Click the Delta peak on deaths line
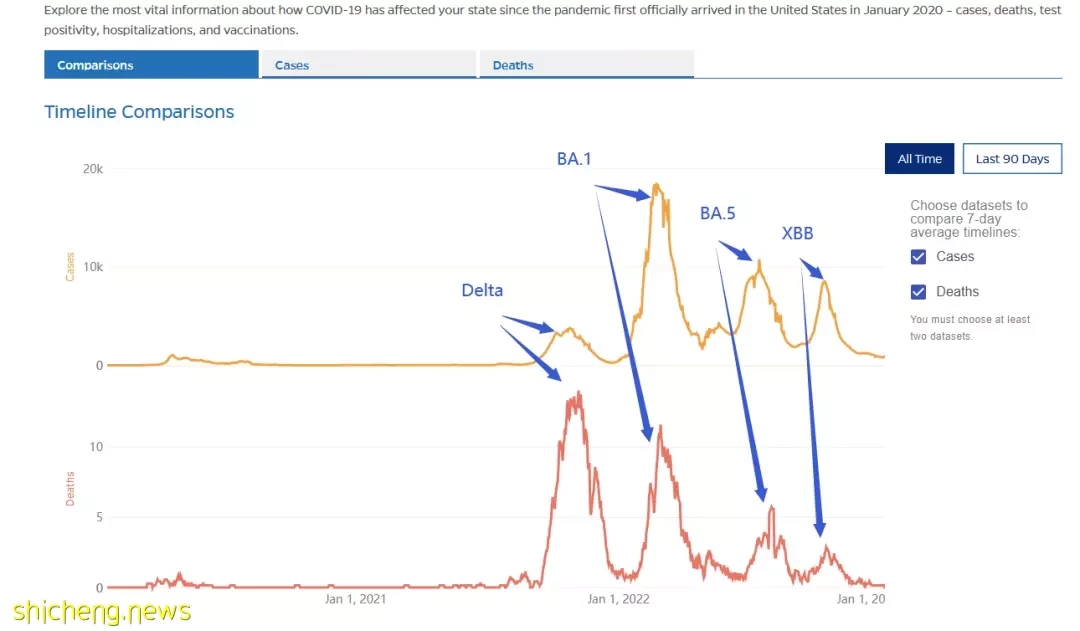This screenshot has height=631, width=1080. [579, 395]
